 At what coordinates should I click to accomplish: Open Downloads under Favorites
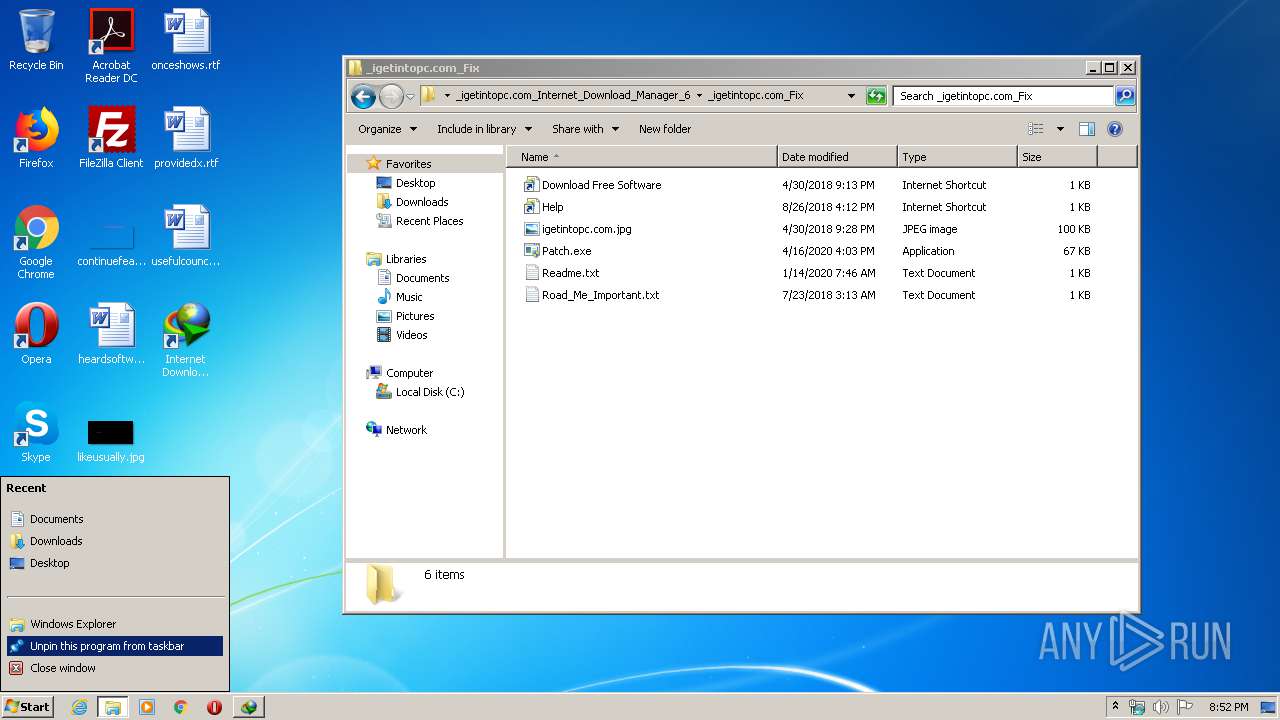(x=422, y=202)
